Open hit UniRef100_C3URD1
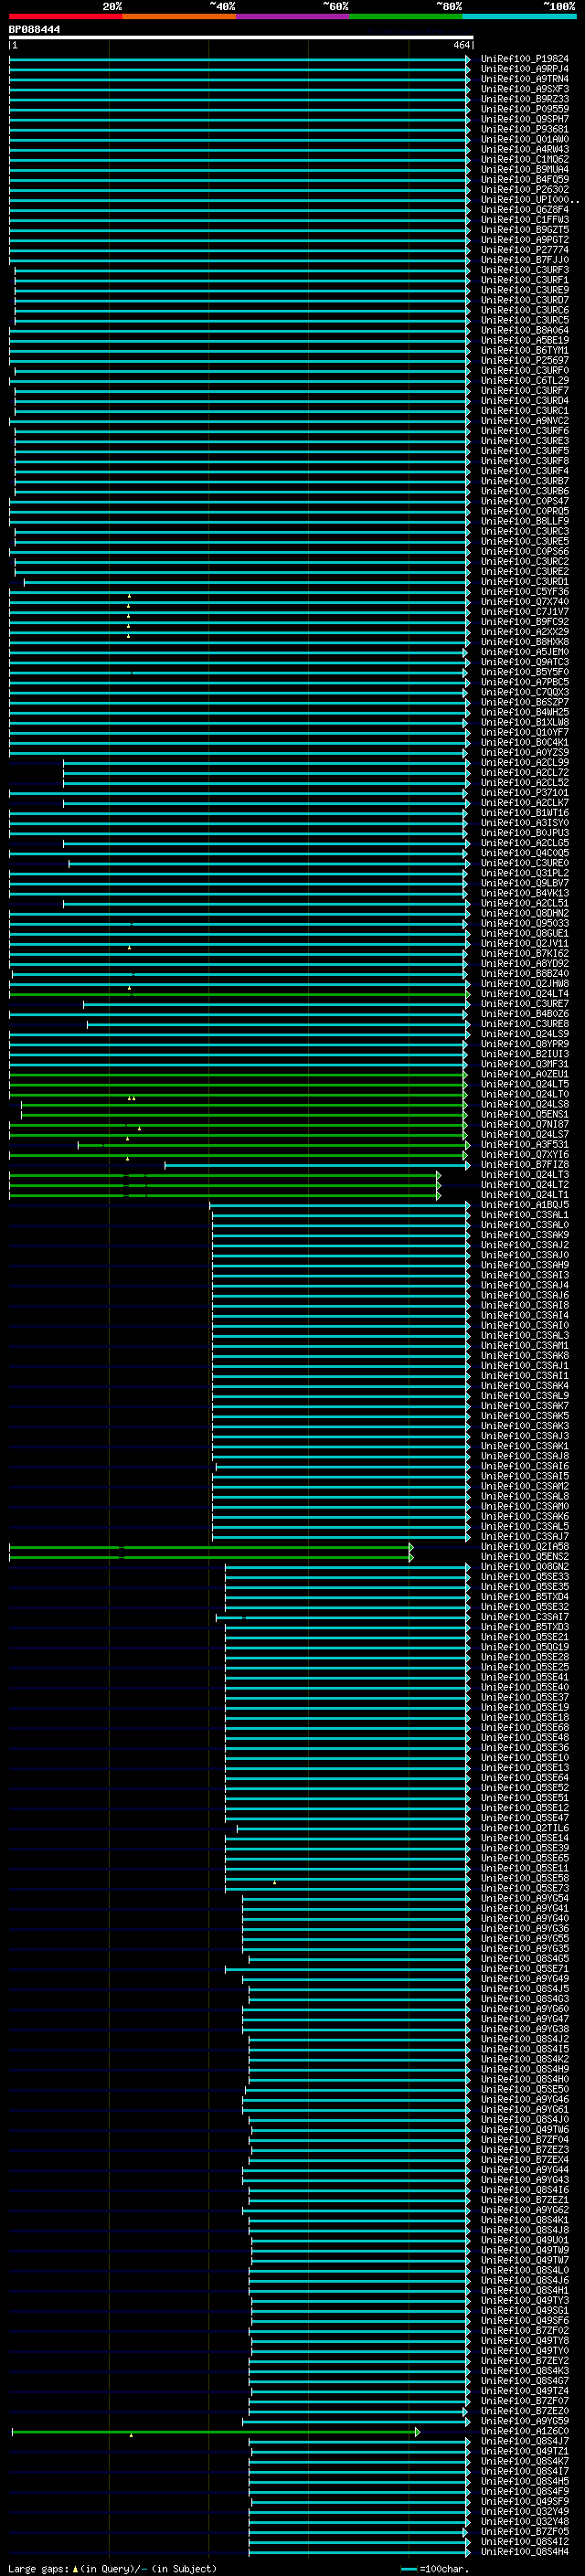The height and width of the screenshot is (2576, 585). (x=524, y=581)
